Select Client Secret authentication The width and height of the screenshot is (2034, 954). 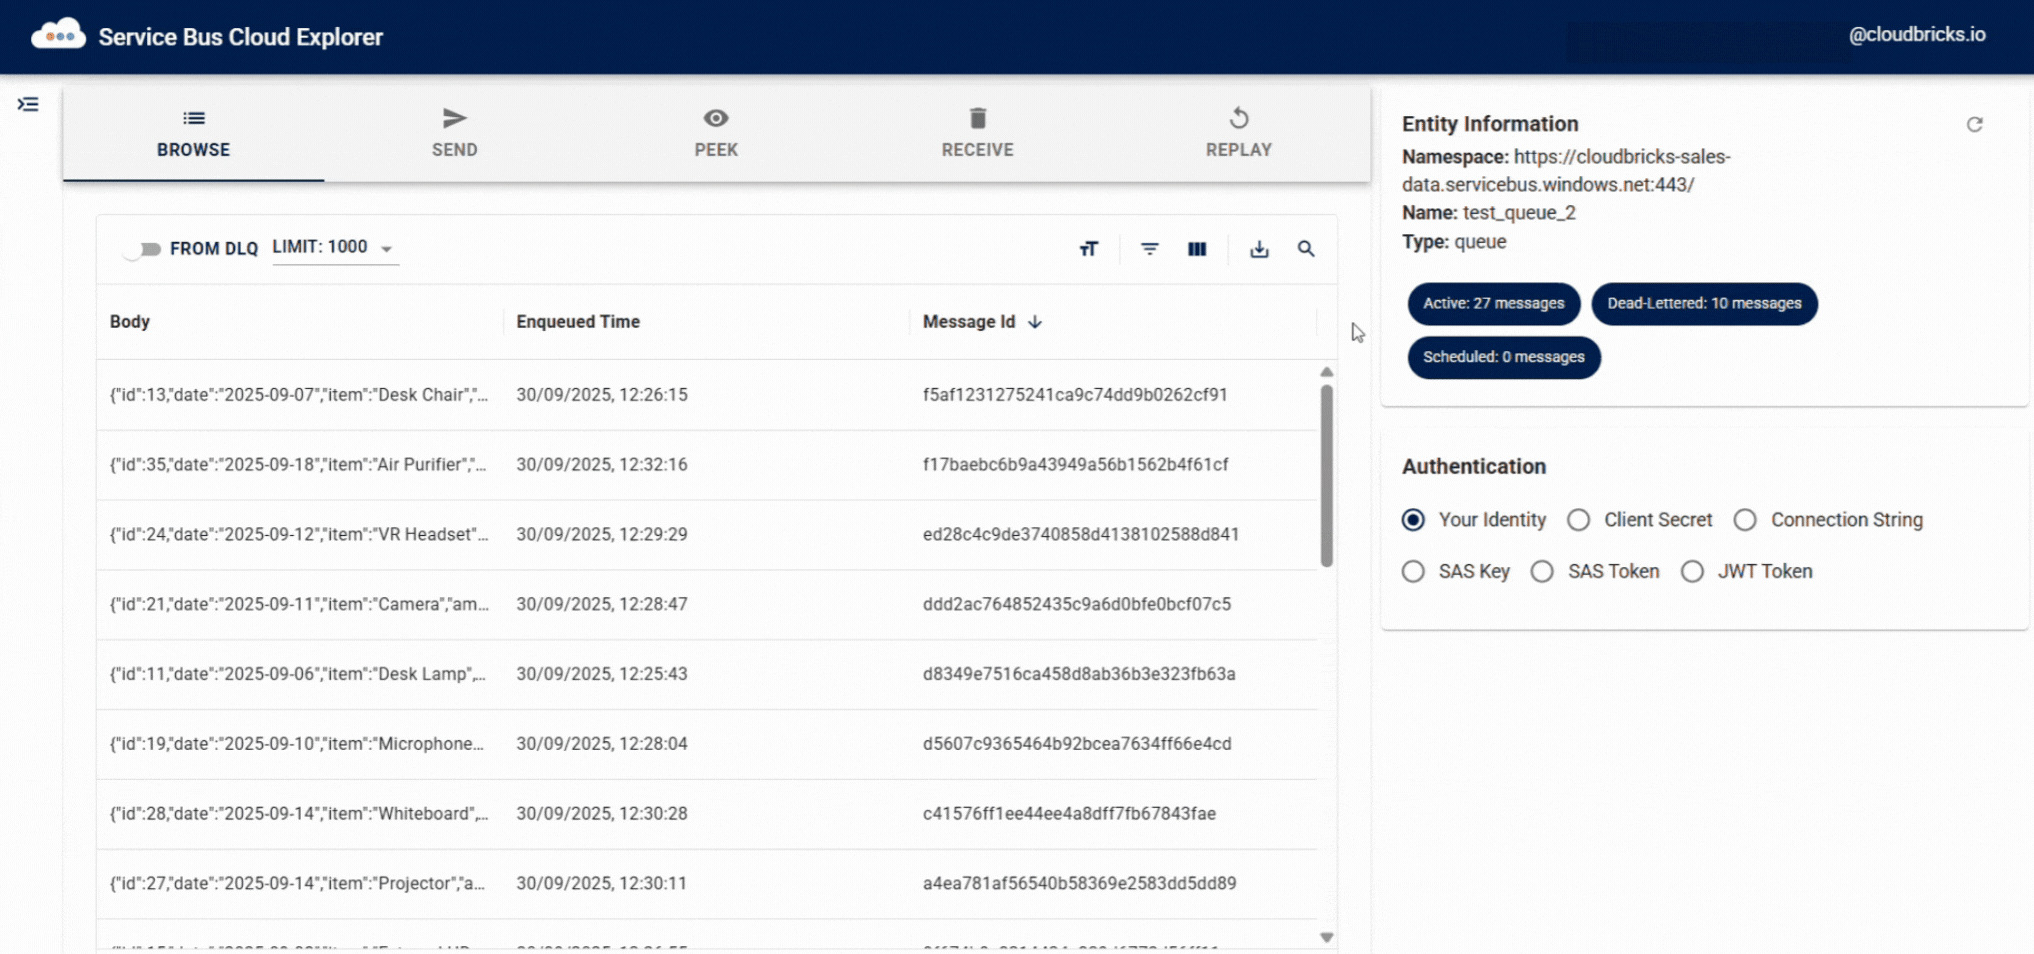pos(1578,520)
